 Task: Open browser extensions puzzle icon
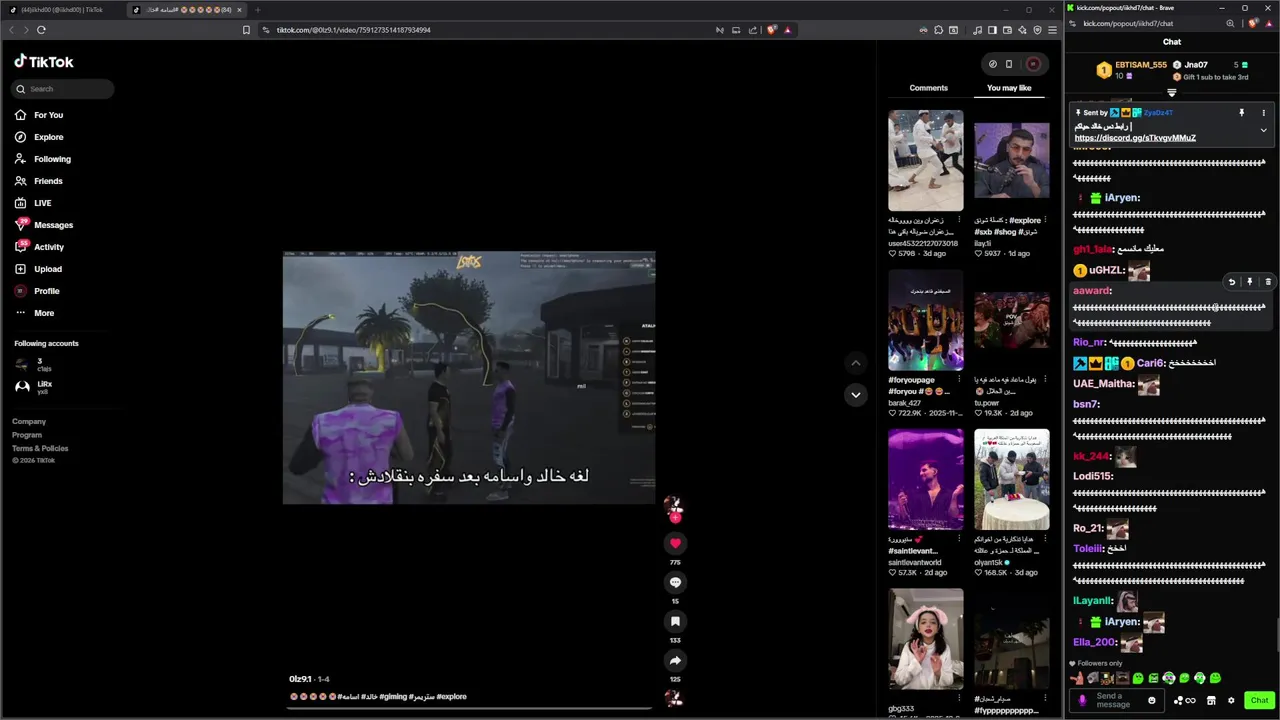[939, 30]
